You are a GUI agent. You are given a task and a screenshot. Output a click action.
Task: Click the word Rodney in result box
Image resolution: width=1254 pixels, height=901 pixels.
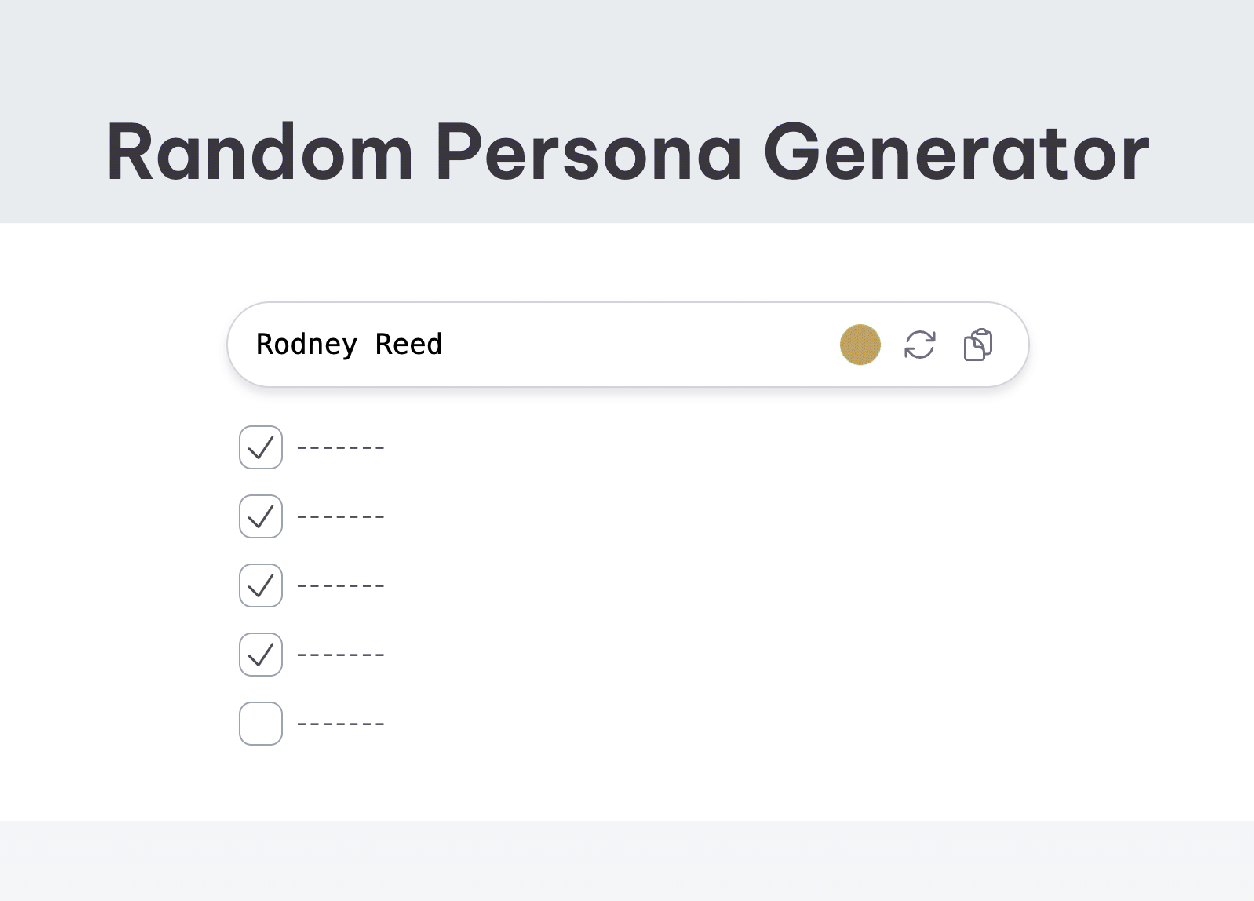(307, 345)
